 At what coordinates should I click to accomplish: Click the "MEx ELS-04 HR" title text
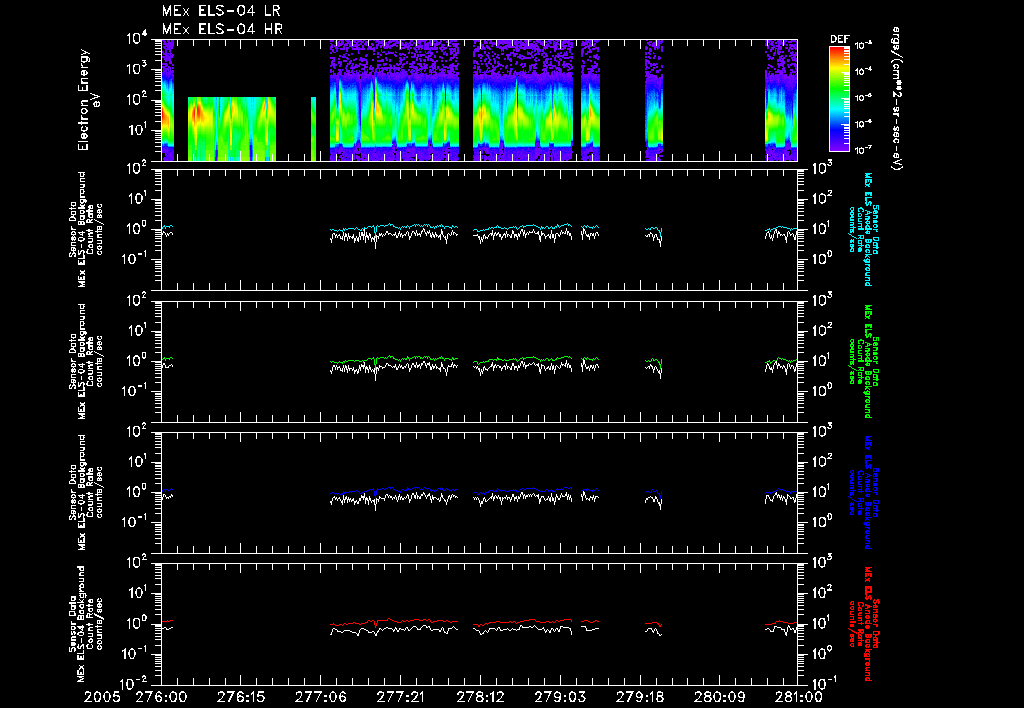click(222, 29)
